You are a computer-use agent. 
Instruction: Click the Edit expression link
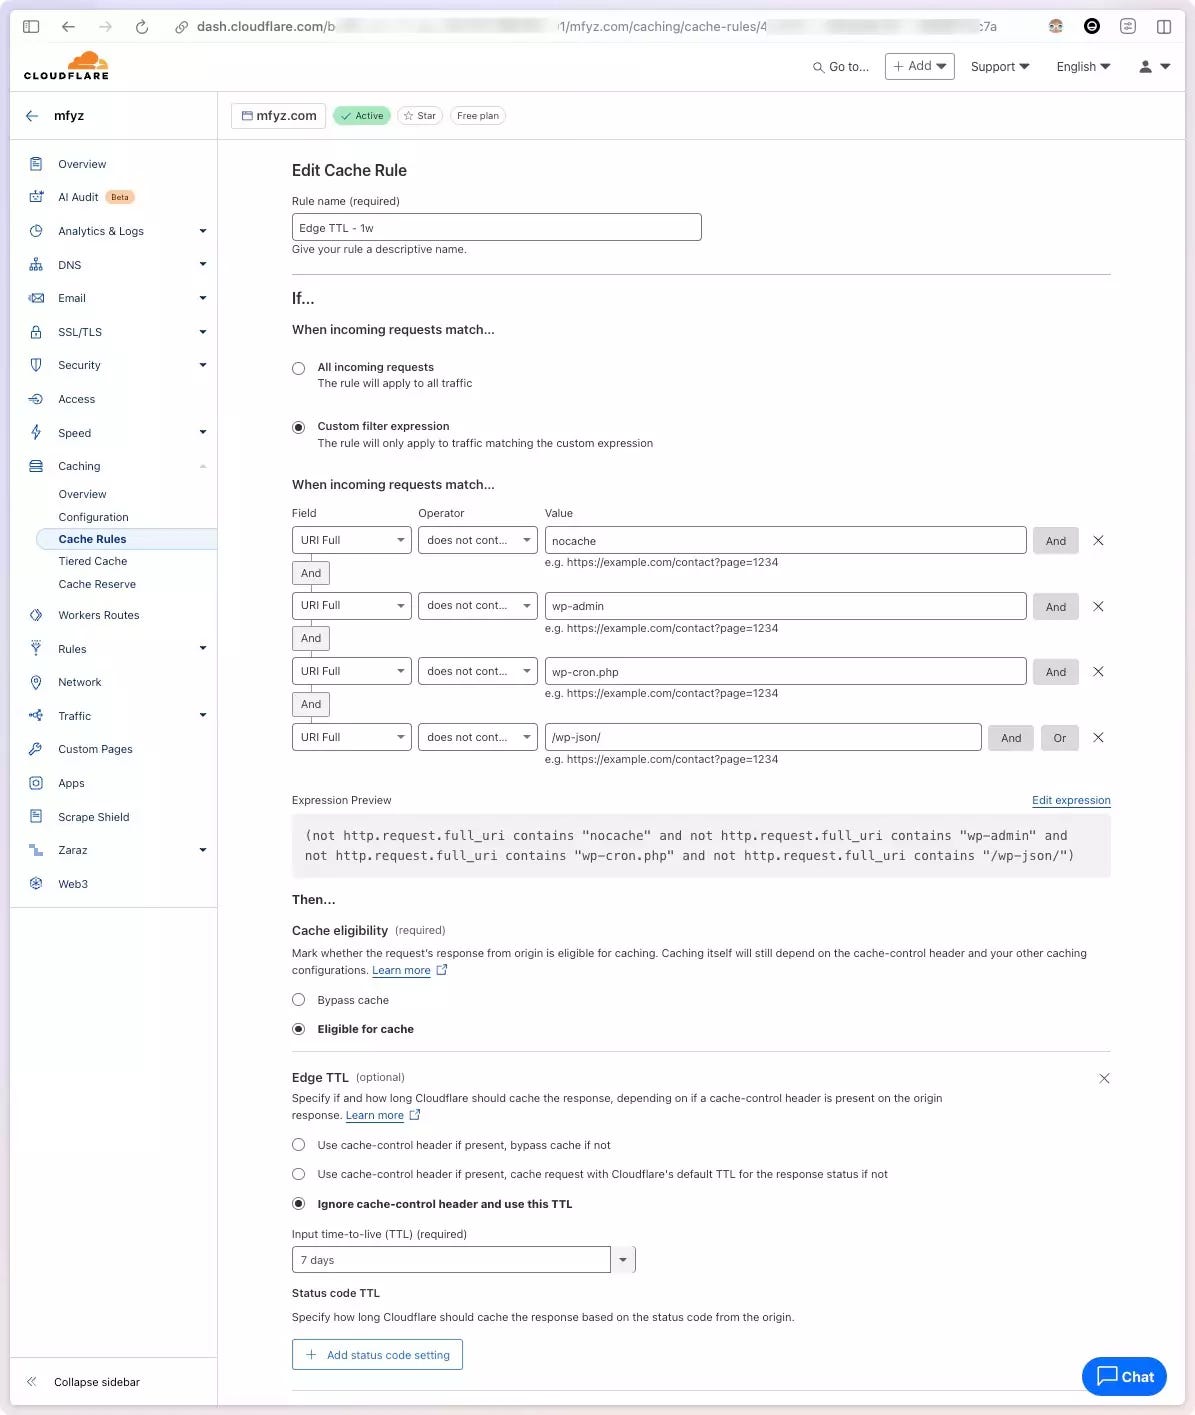coord(1071,800)
